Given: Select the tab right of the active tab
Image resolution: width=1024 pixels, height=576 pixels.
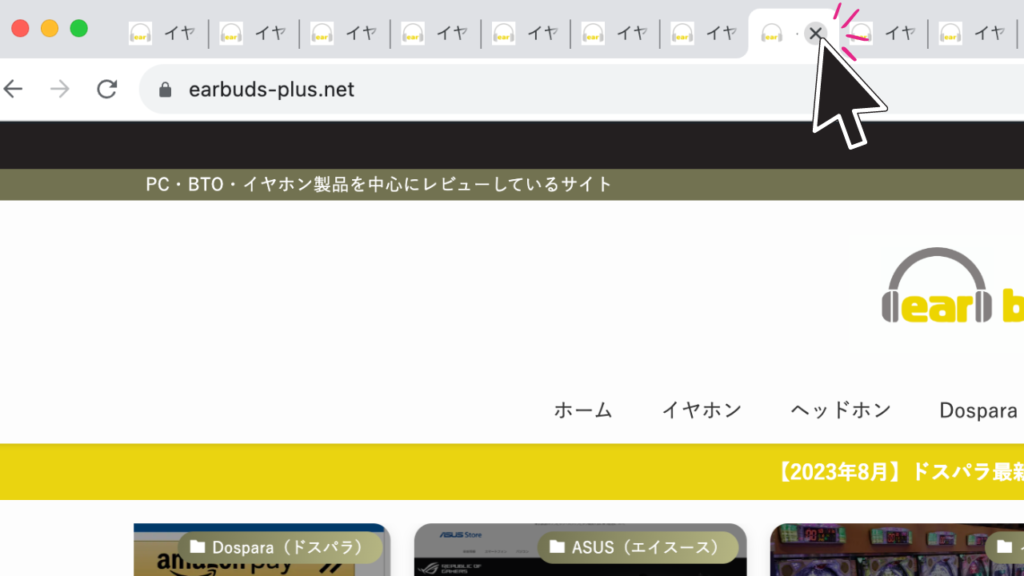Looking at the screenshot, I should click(x=885, y=33).
